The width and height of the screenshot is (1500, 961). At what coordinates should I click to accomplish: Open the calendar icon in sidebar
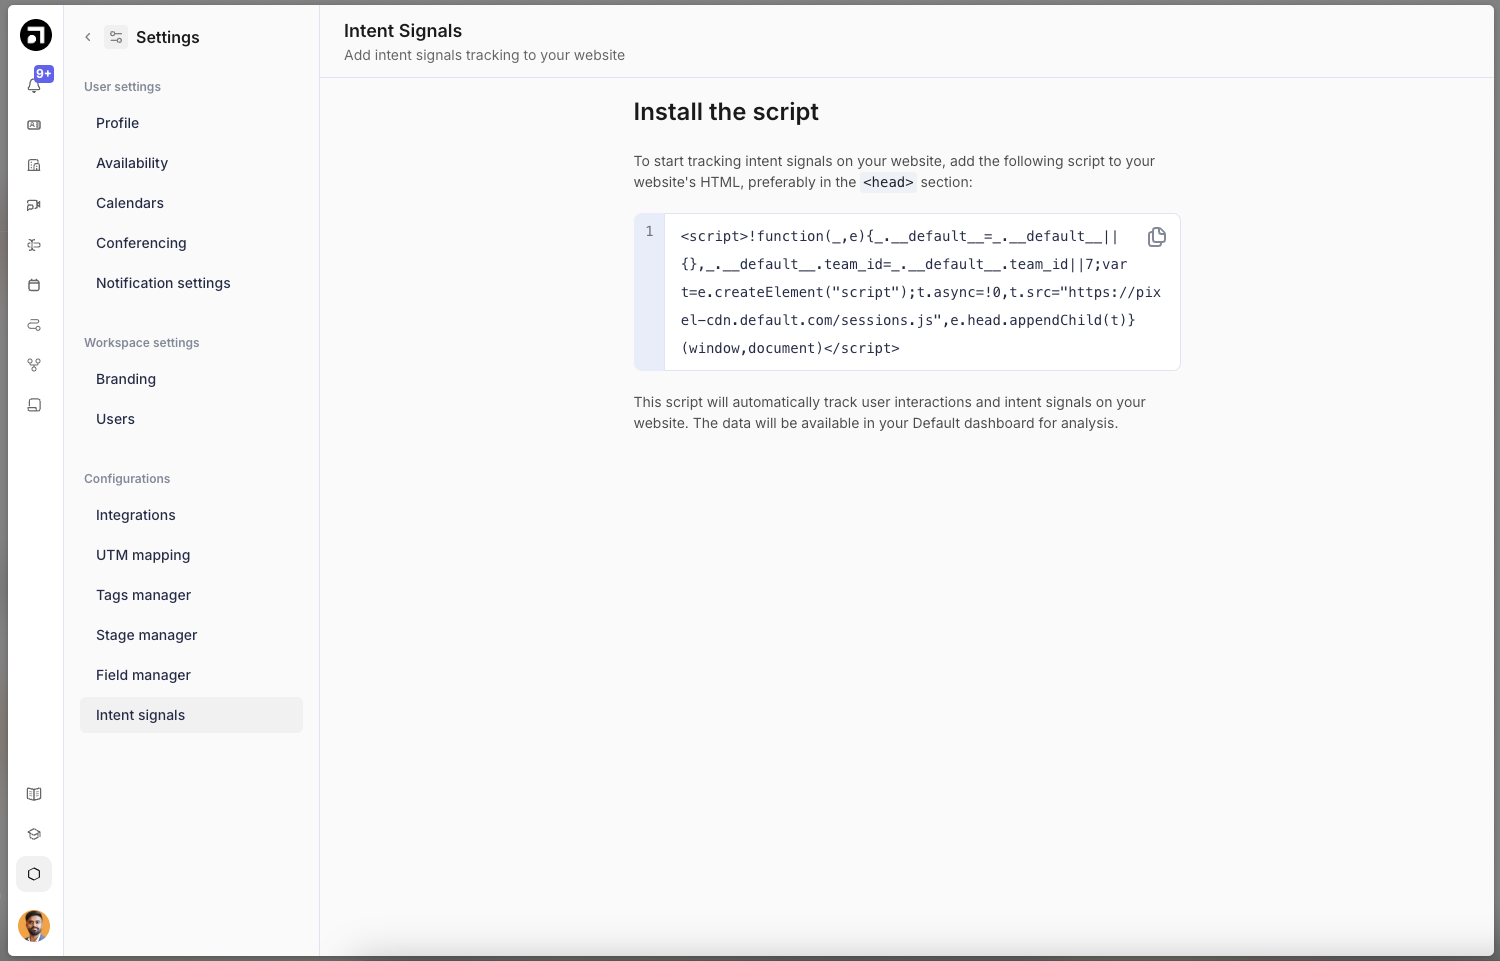click(34, 285)
